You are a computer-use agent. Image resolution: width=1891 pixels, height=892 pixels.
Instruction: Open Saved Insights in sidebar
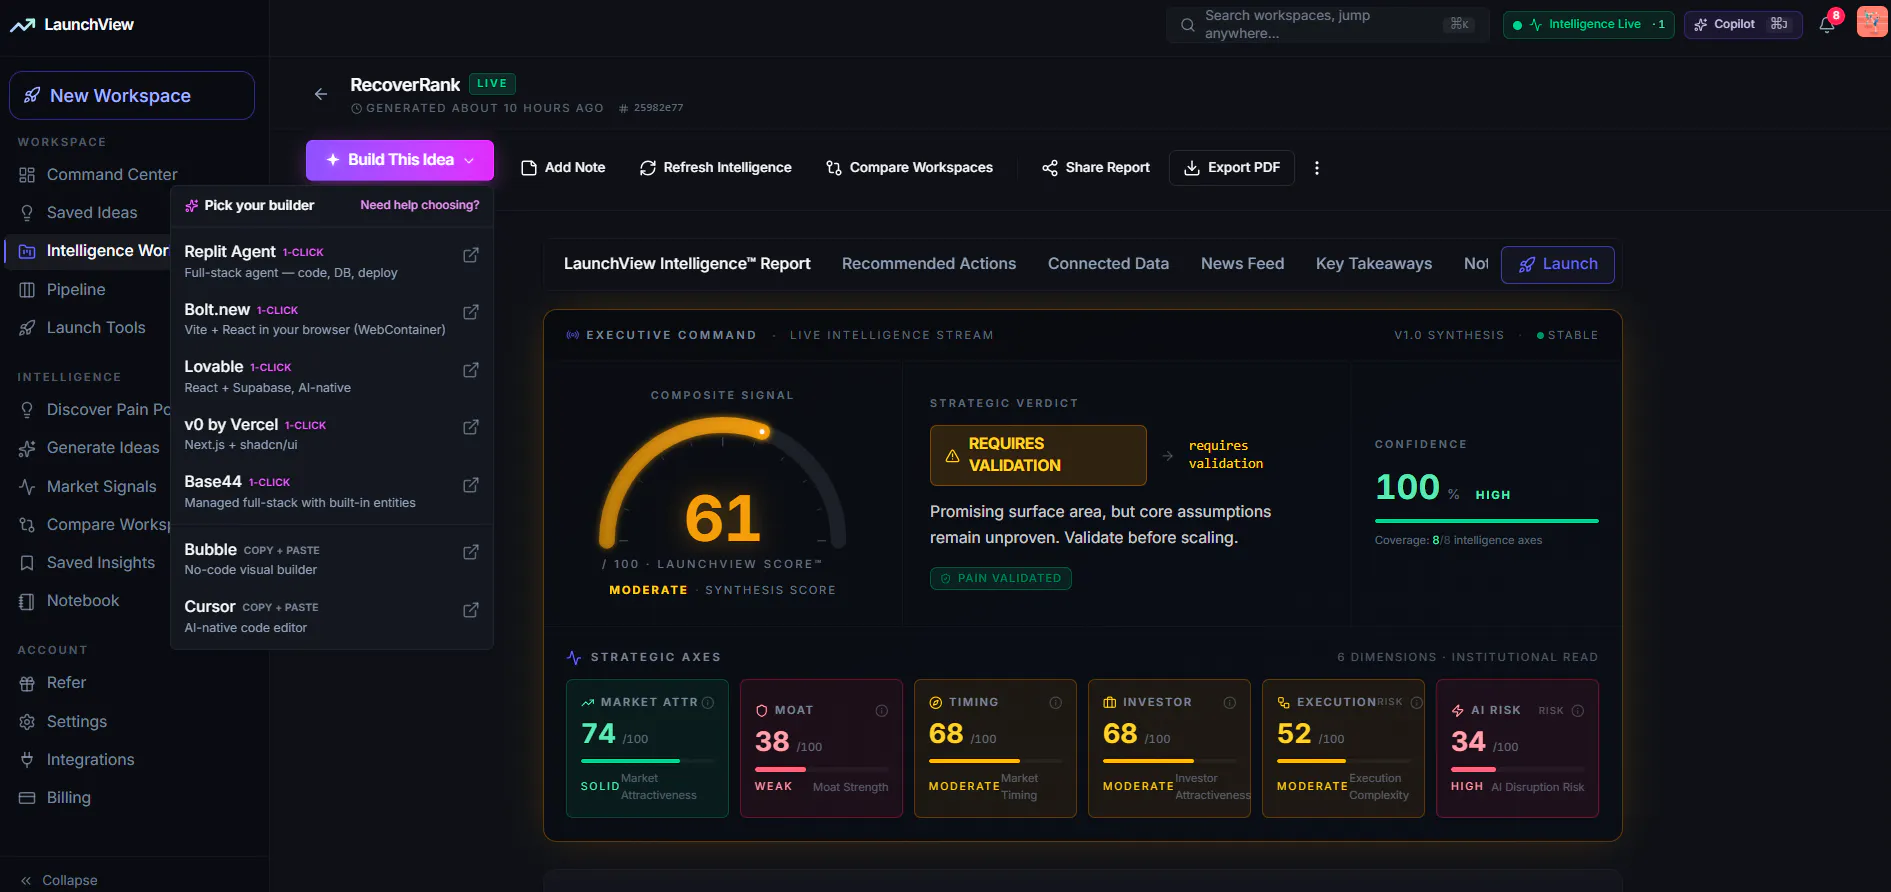coord(101,563)
